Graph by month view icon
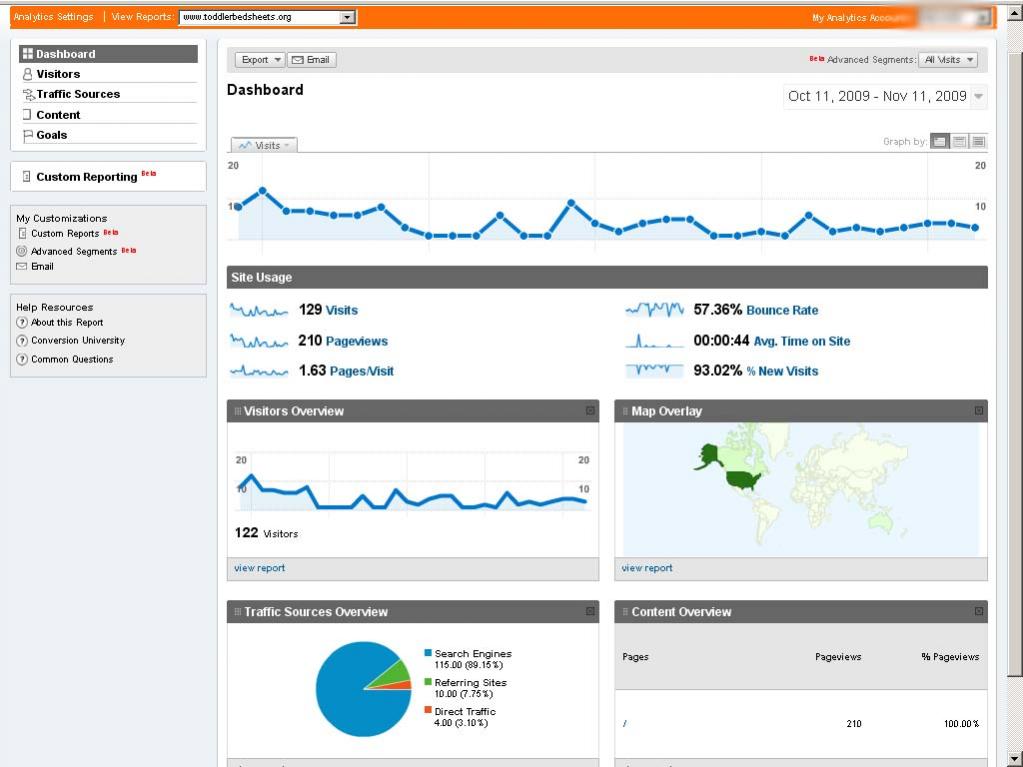The height and width of the screenshot is (767, 1023). (x=978, y=142)
